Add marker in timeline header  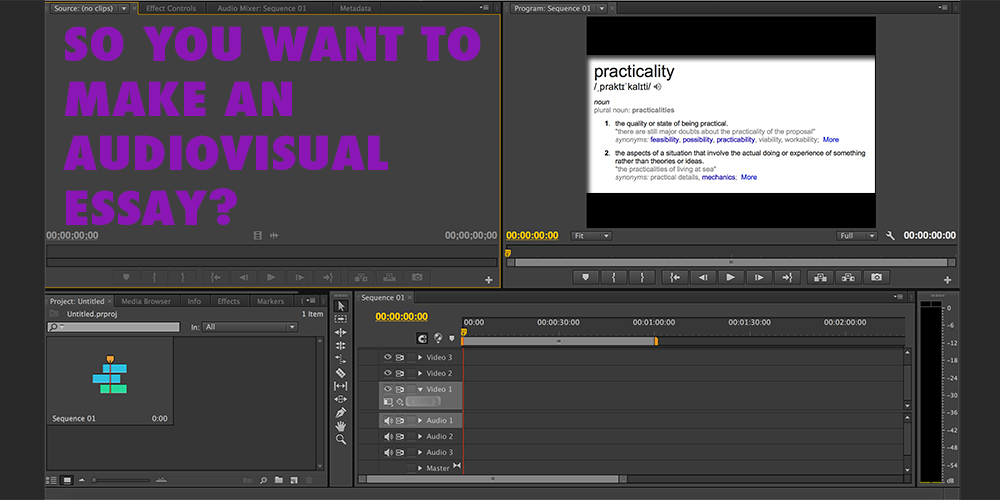(452, 338)
